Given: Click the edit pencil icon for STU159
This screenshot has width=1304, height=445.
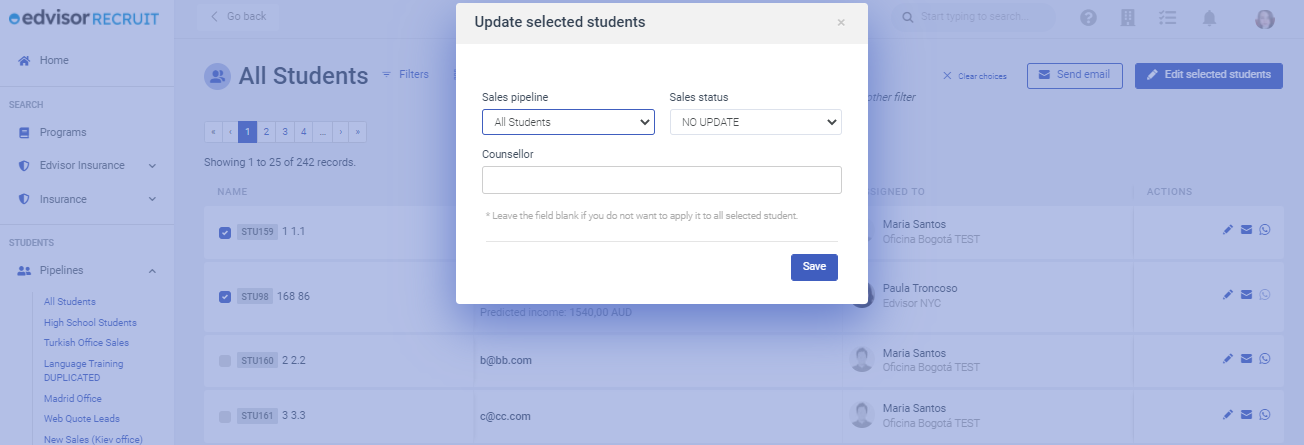Looking at the screenshot, I should click(1228, 230).
